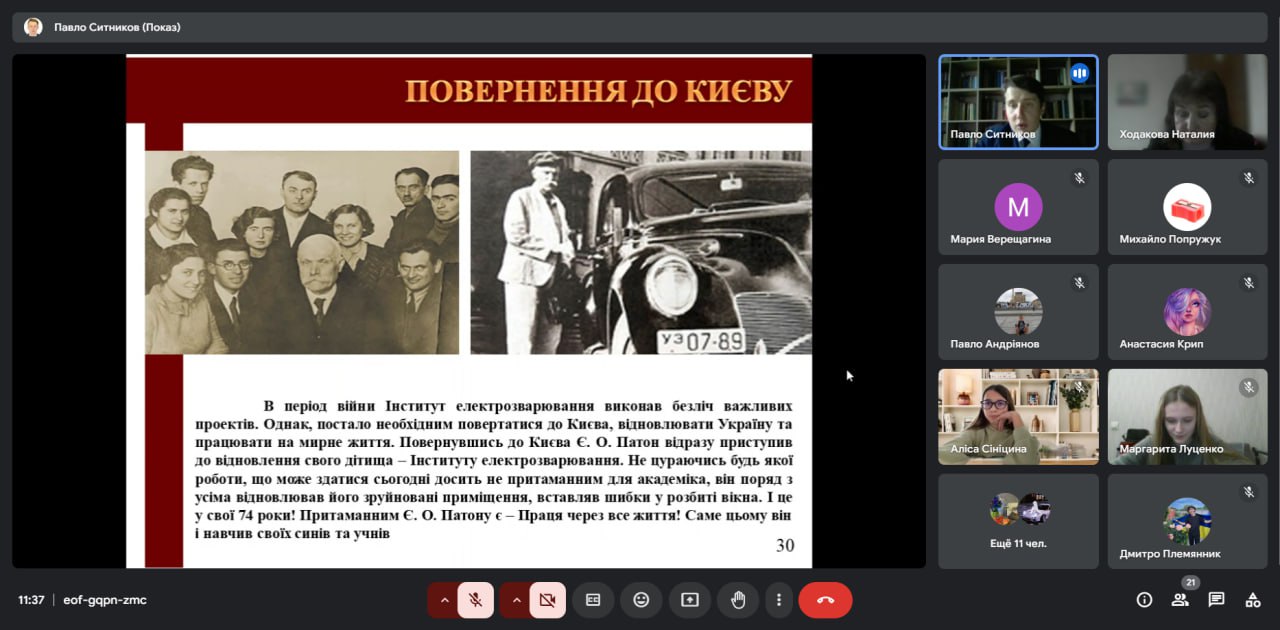Image resolution: width=1280 pixels, height=630 pixels.
Task: Select Мария Верещагина's participant tile
Action: (x=1018, y=207)
